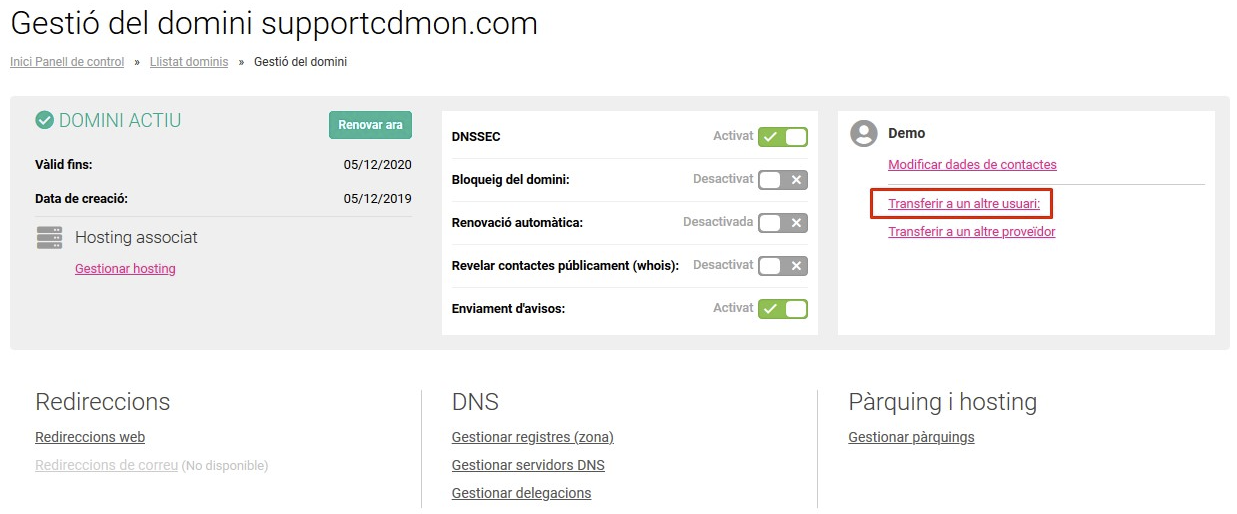The height and width of the screenshot is (514, 1237).
Task: Open Gestionar servidors DNS link
Action: (x=528, y=465)
